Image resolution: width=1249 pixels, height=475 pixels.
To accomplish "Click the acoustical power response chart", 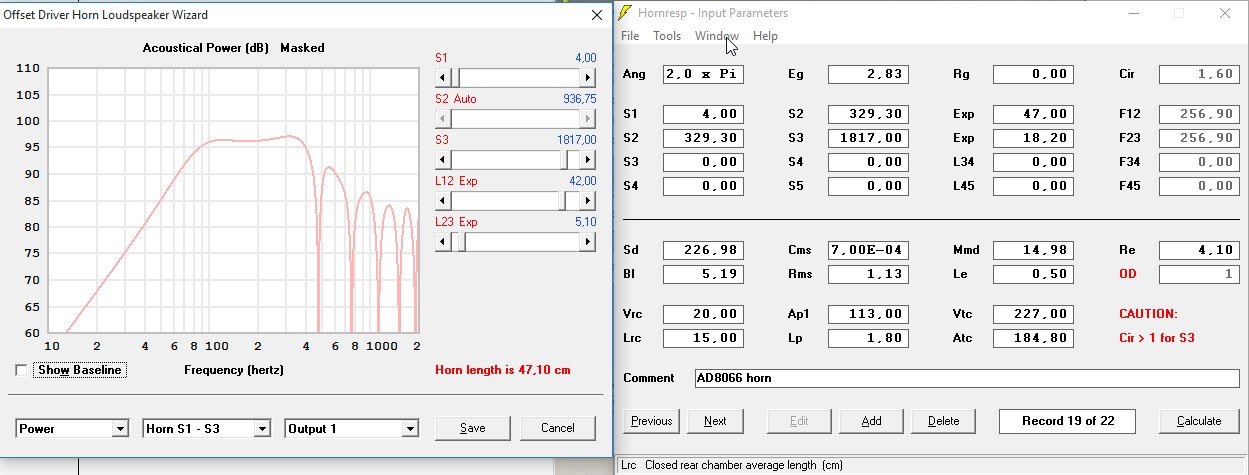I will coord(233,200).
